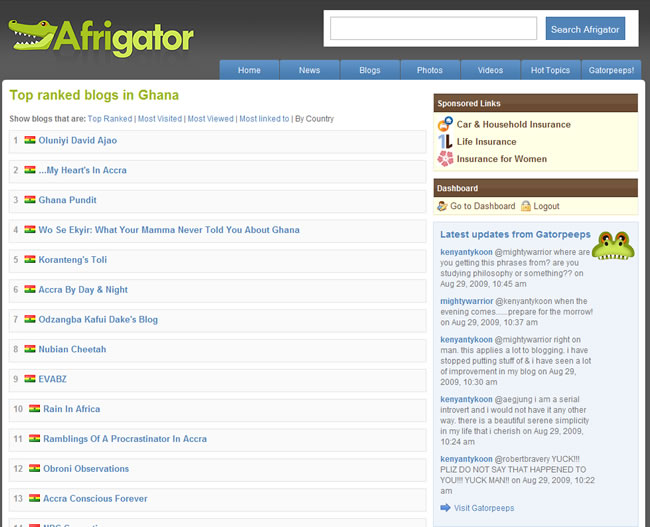Click the Logout link

click(x=546, y=206)
